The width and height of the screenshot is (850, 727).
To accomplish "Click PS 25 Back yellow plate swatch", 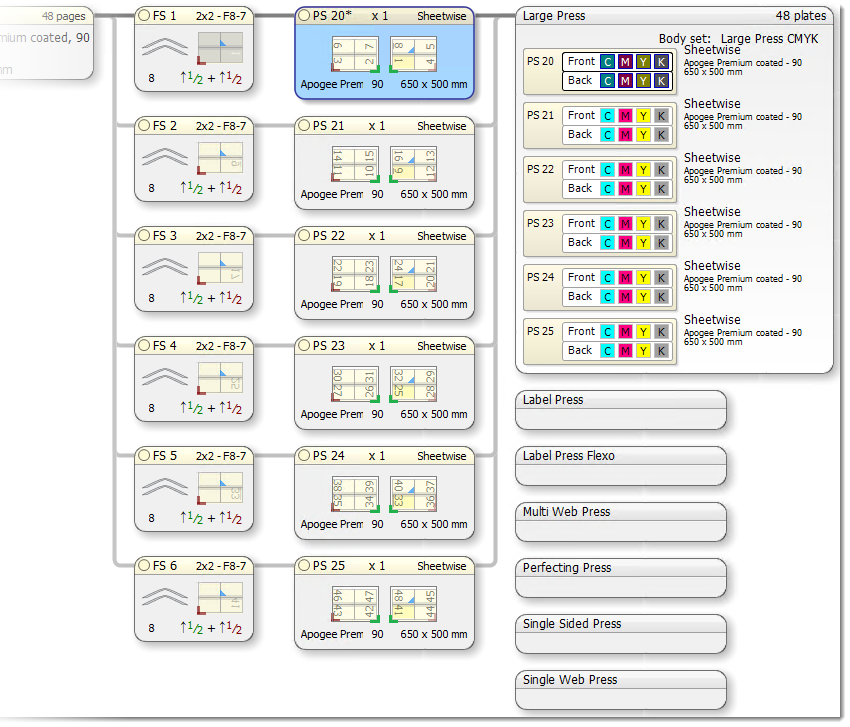I will point(643,351).
